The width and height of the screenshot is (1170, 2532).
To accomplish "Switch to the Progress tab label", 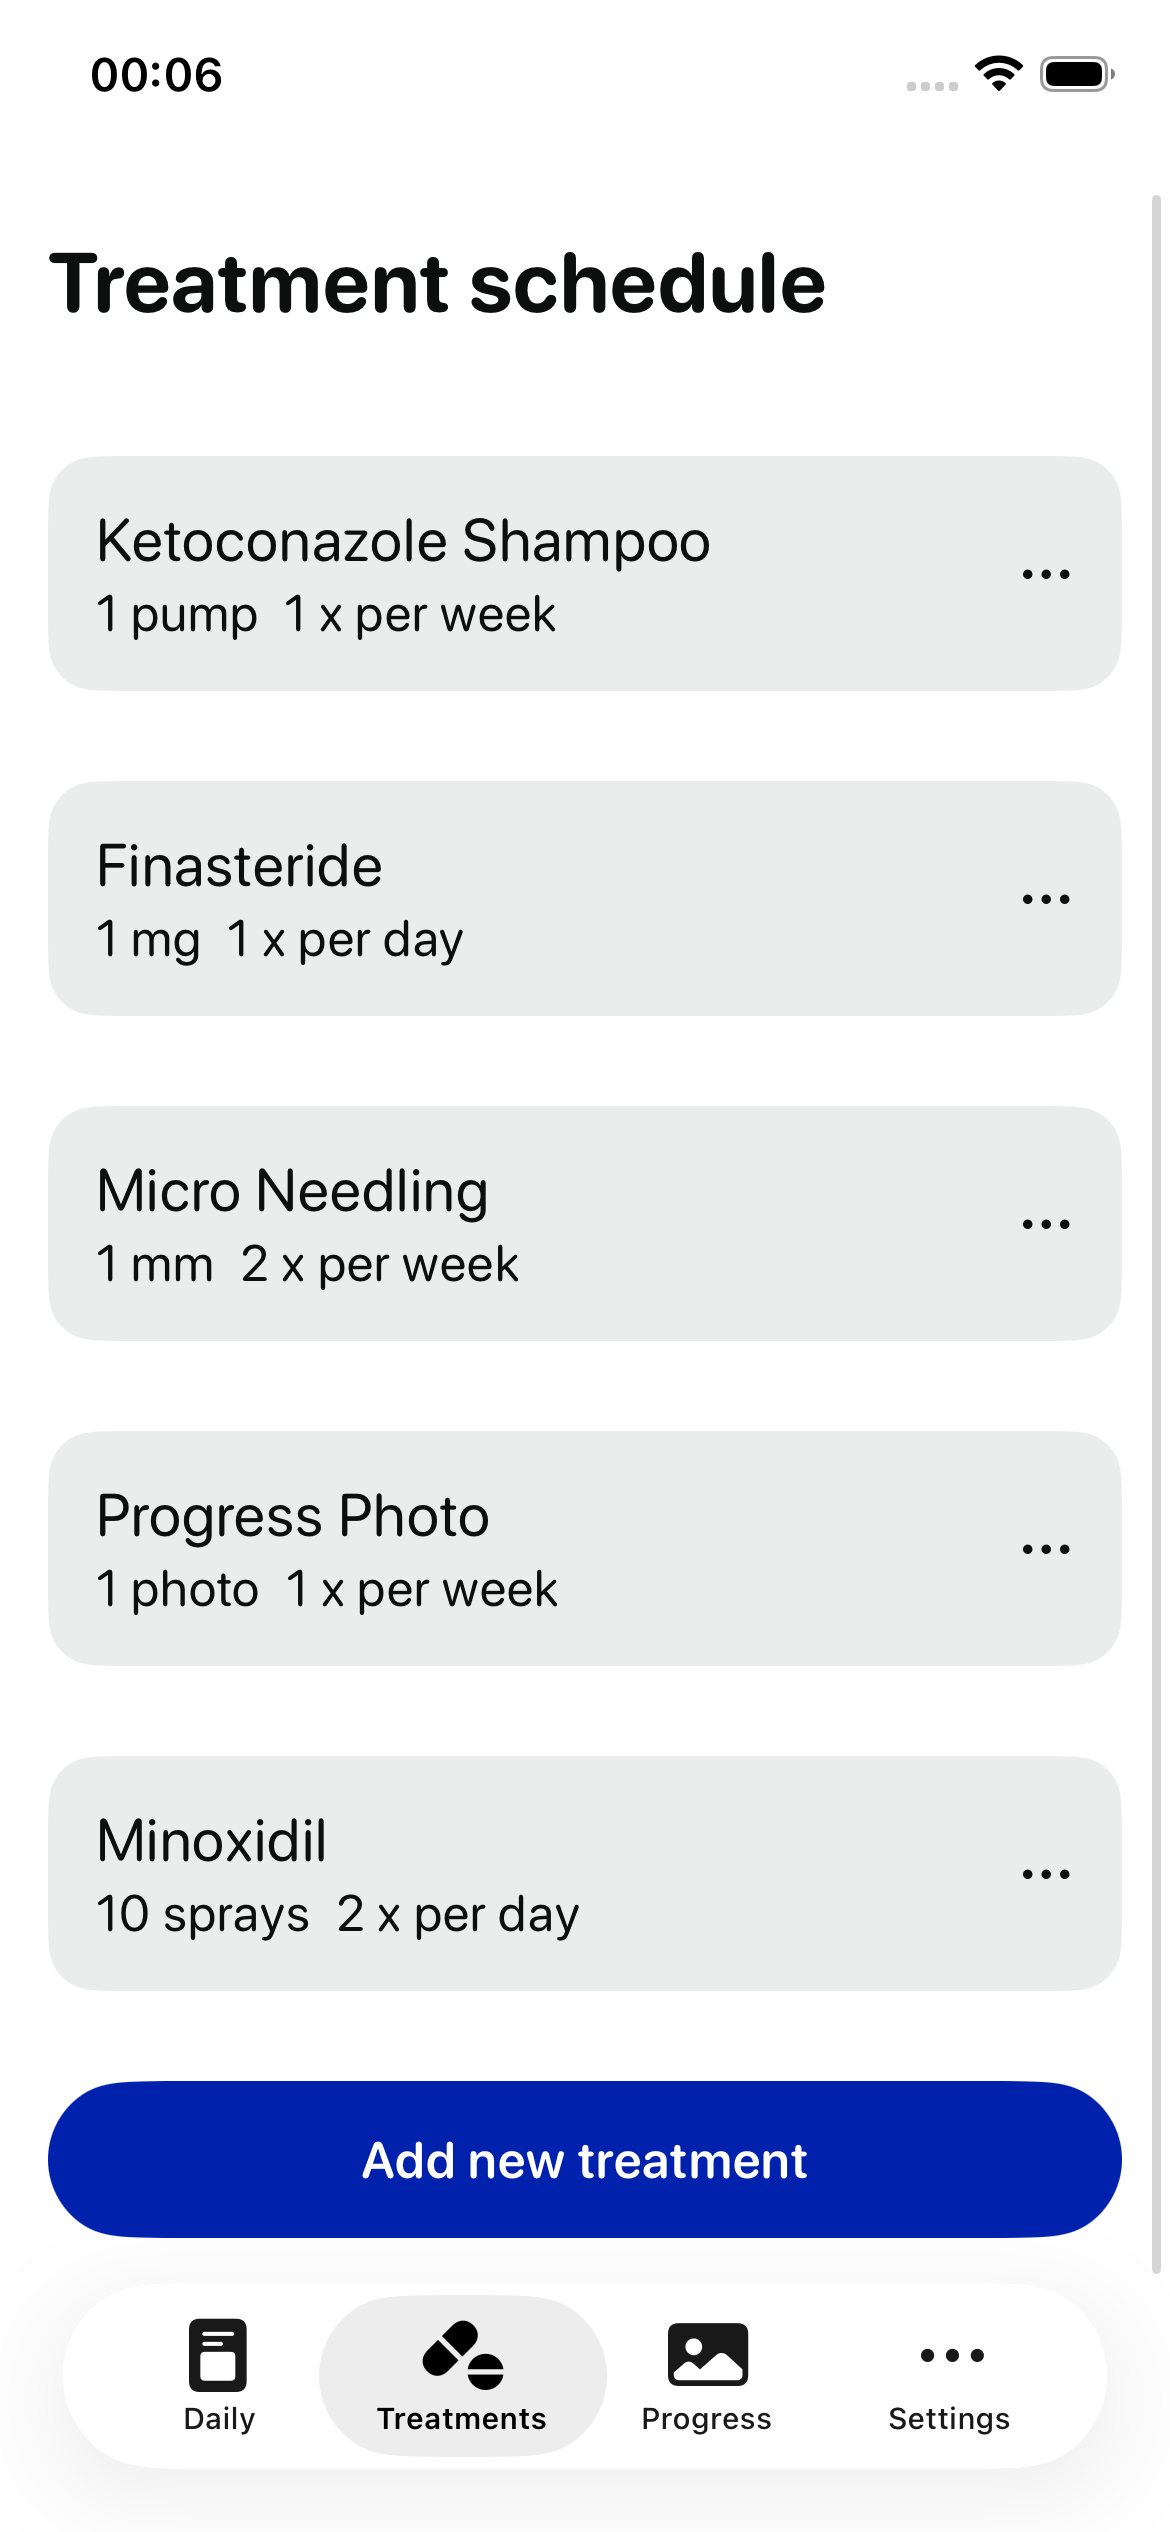I will pos(706,2419).
